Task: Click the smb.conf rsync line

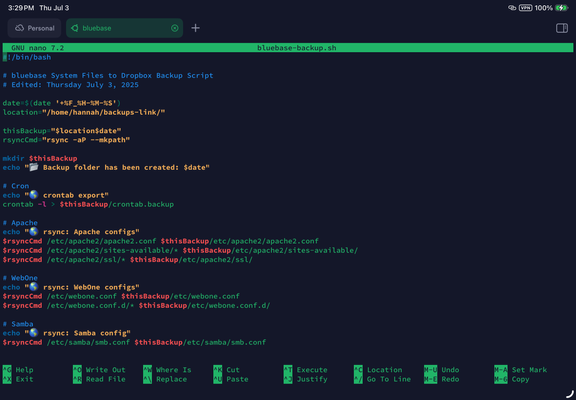Action: (134, 342)
